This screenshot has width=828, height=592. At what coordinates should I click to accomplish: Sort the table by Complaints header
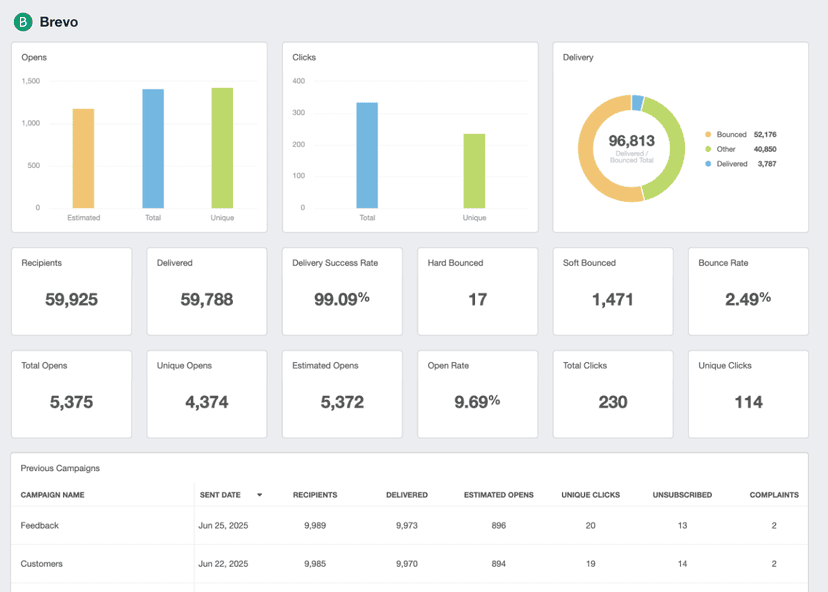[x=774, y=495]
